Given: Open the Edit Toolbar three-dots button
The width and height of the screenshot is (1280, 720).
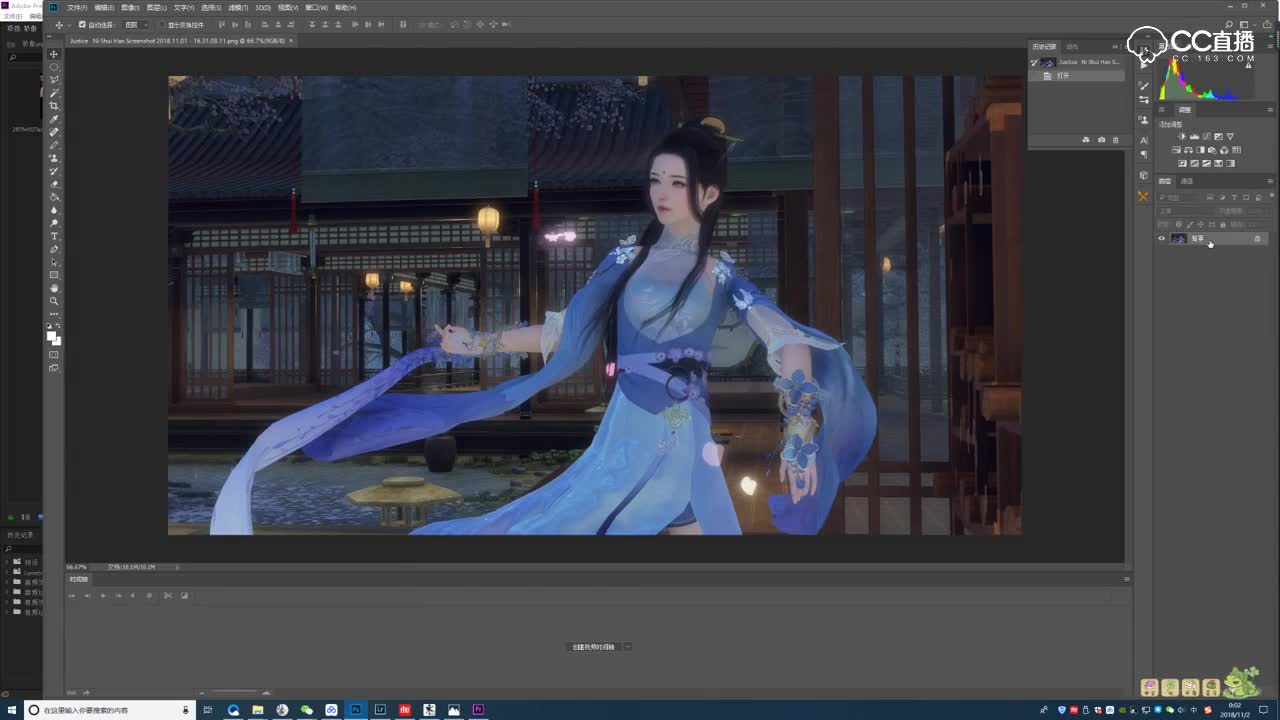Looking at the screenshot, I should [54, 313].
